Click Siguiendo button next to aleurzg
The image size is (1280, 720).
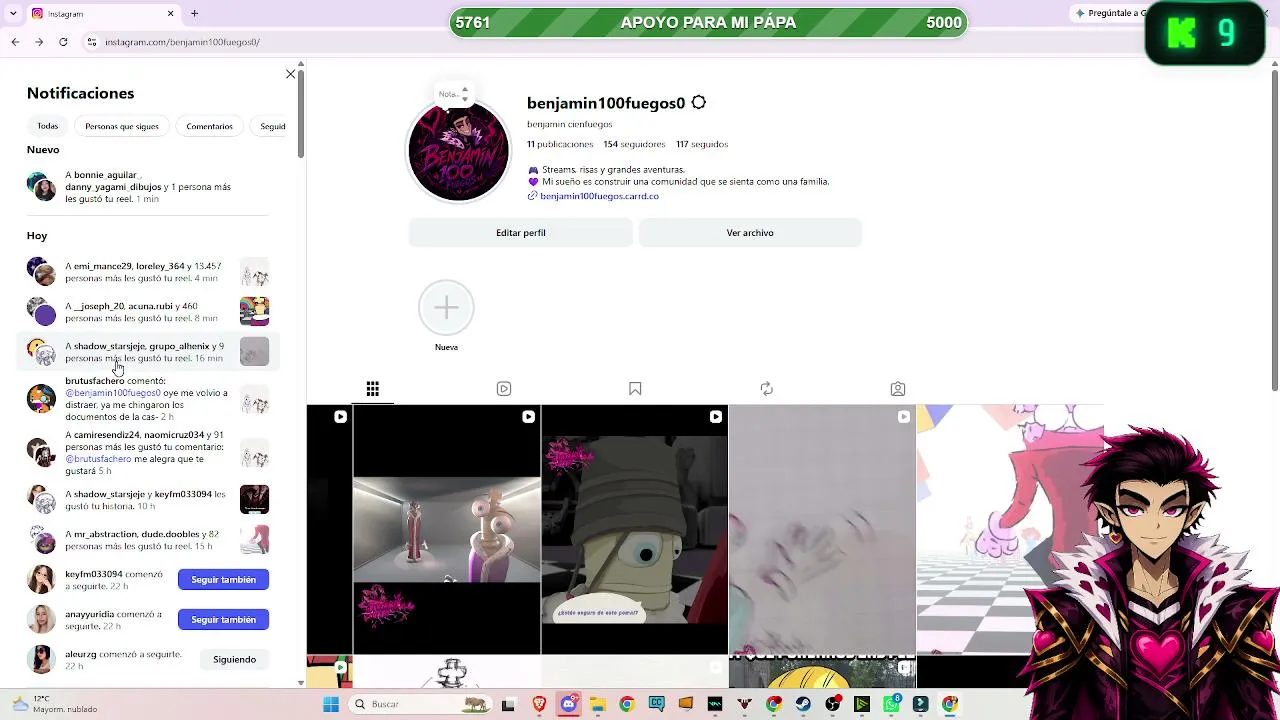(234, 660)
